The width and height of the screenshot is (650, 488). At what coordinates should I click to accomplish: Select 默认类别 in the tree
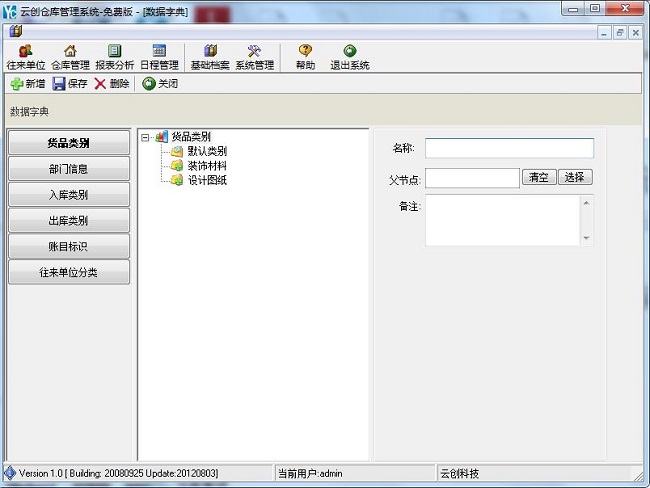[x=207, y=151]
